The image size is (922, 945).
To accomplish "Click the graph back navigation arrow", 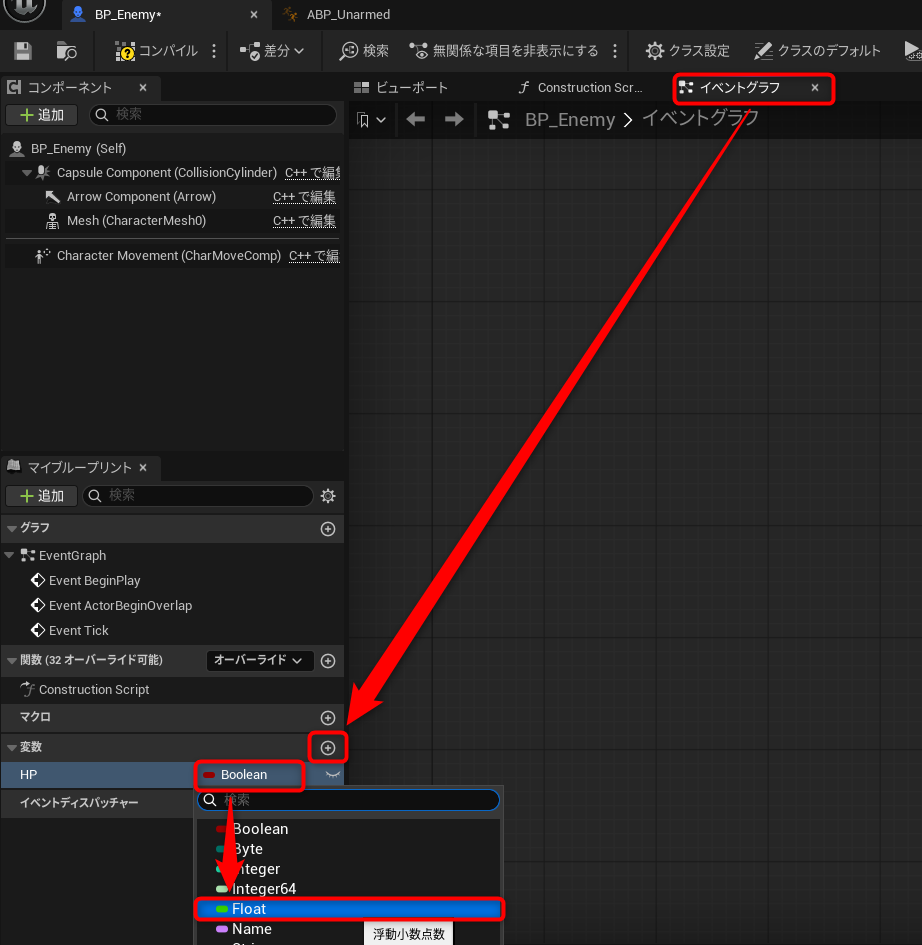I will [416, 120].
